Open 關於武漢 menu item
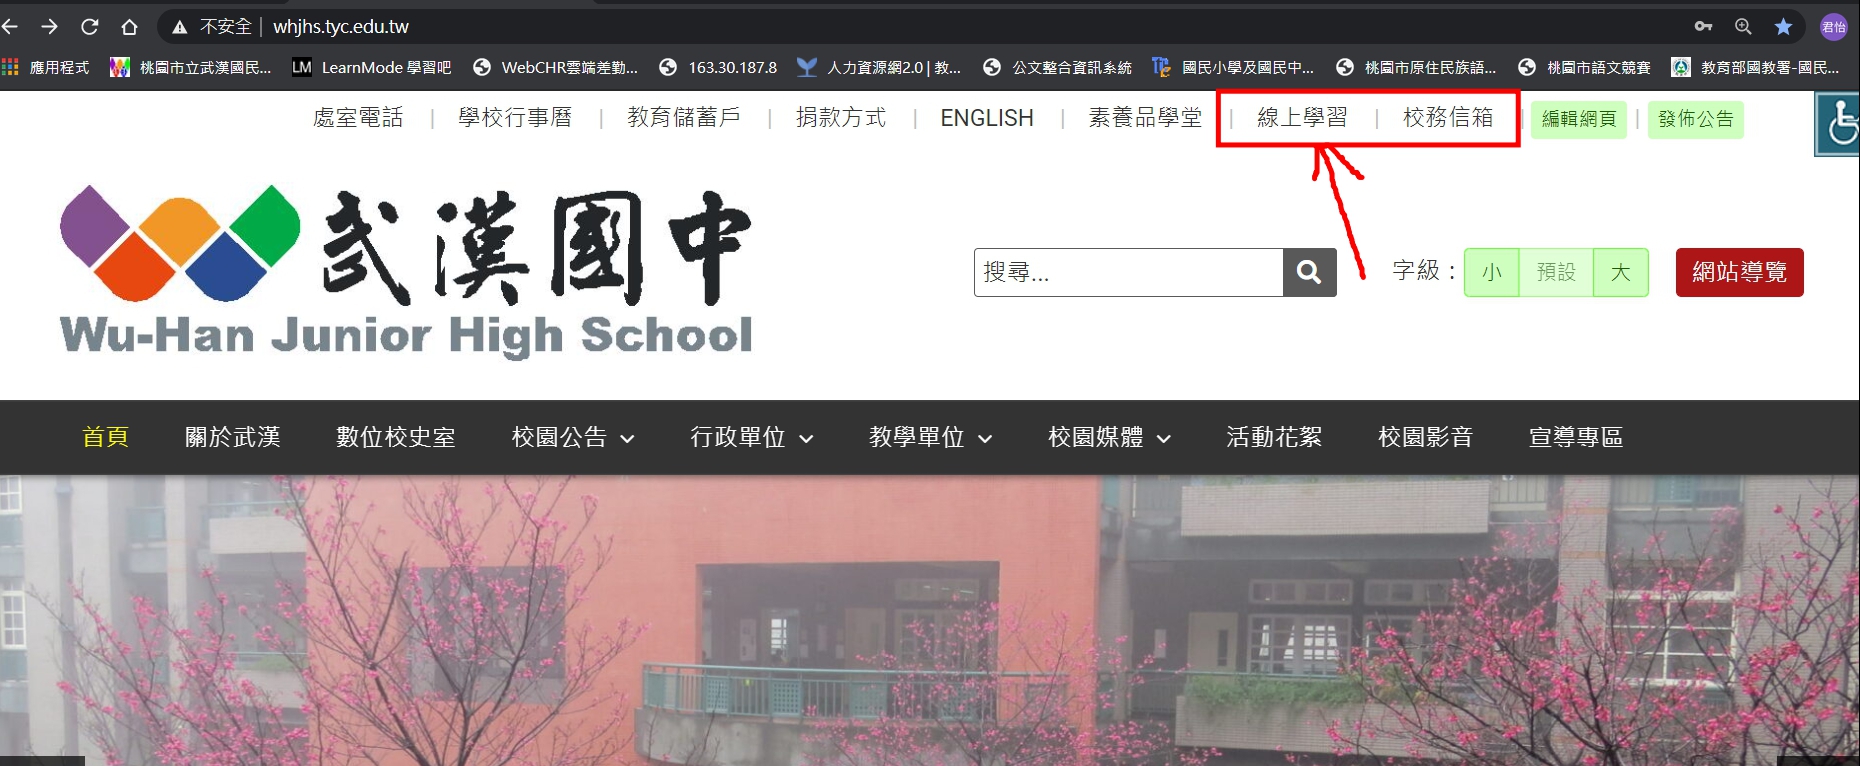The height and width of the screenshot is (766, 1860). click(233, 437)
